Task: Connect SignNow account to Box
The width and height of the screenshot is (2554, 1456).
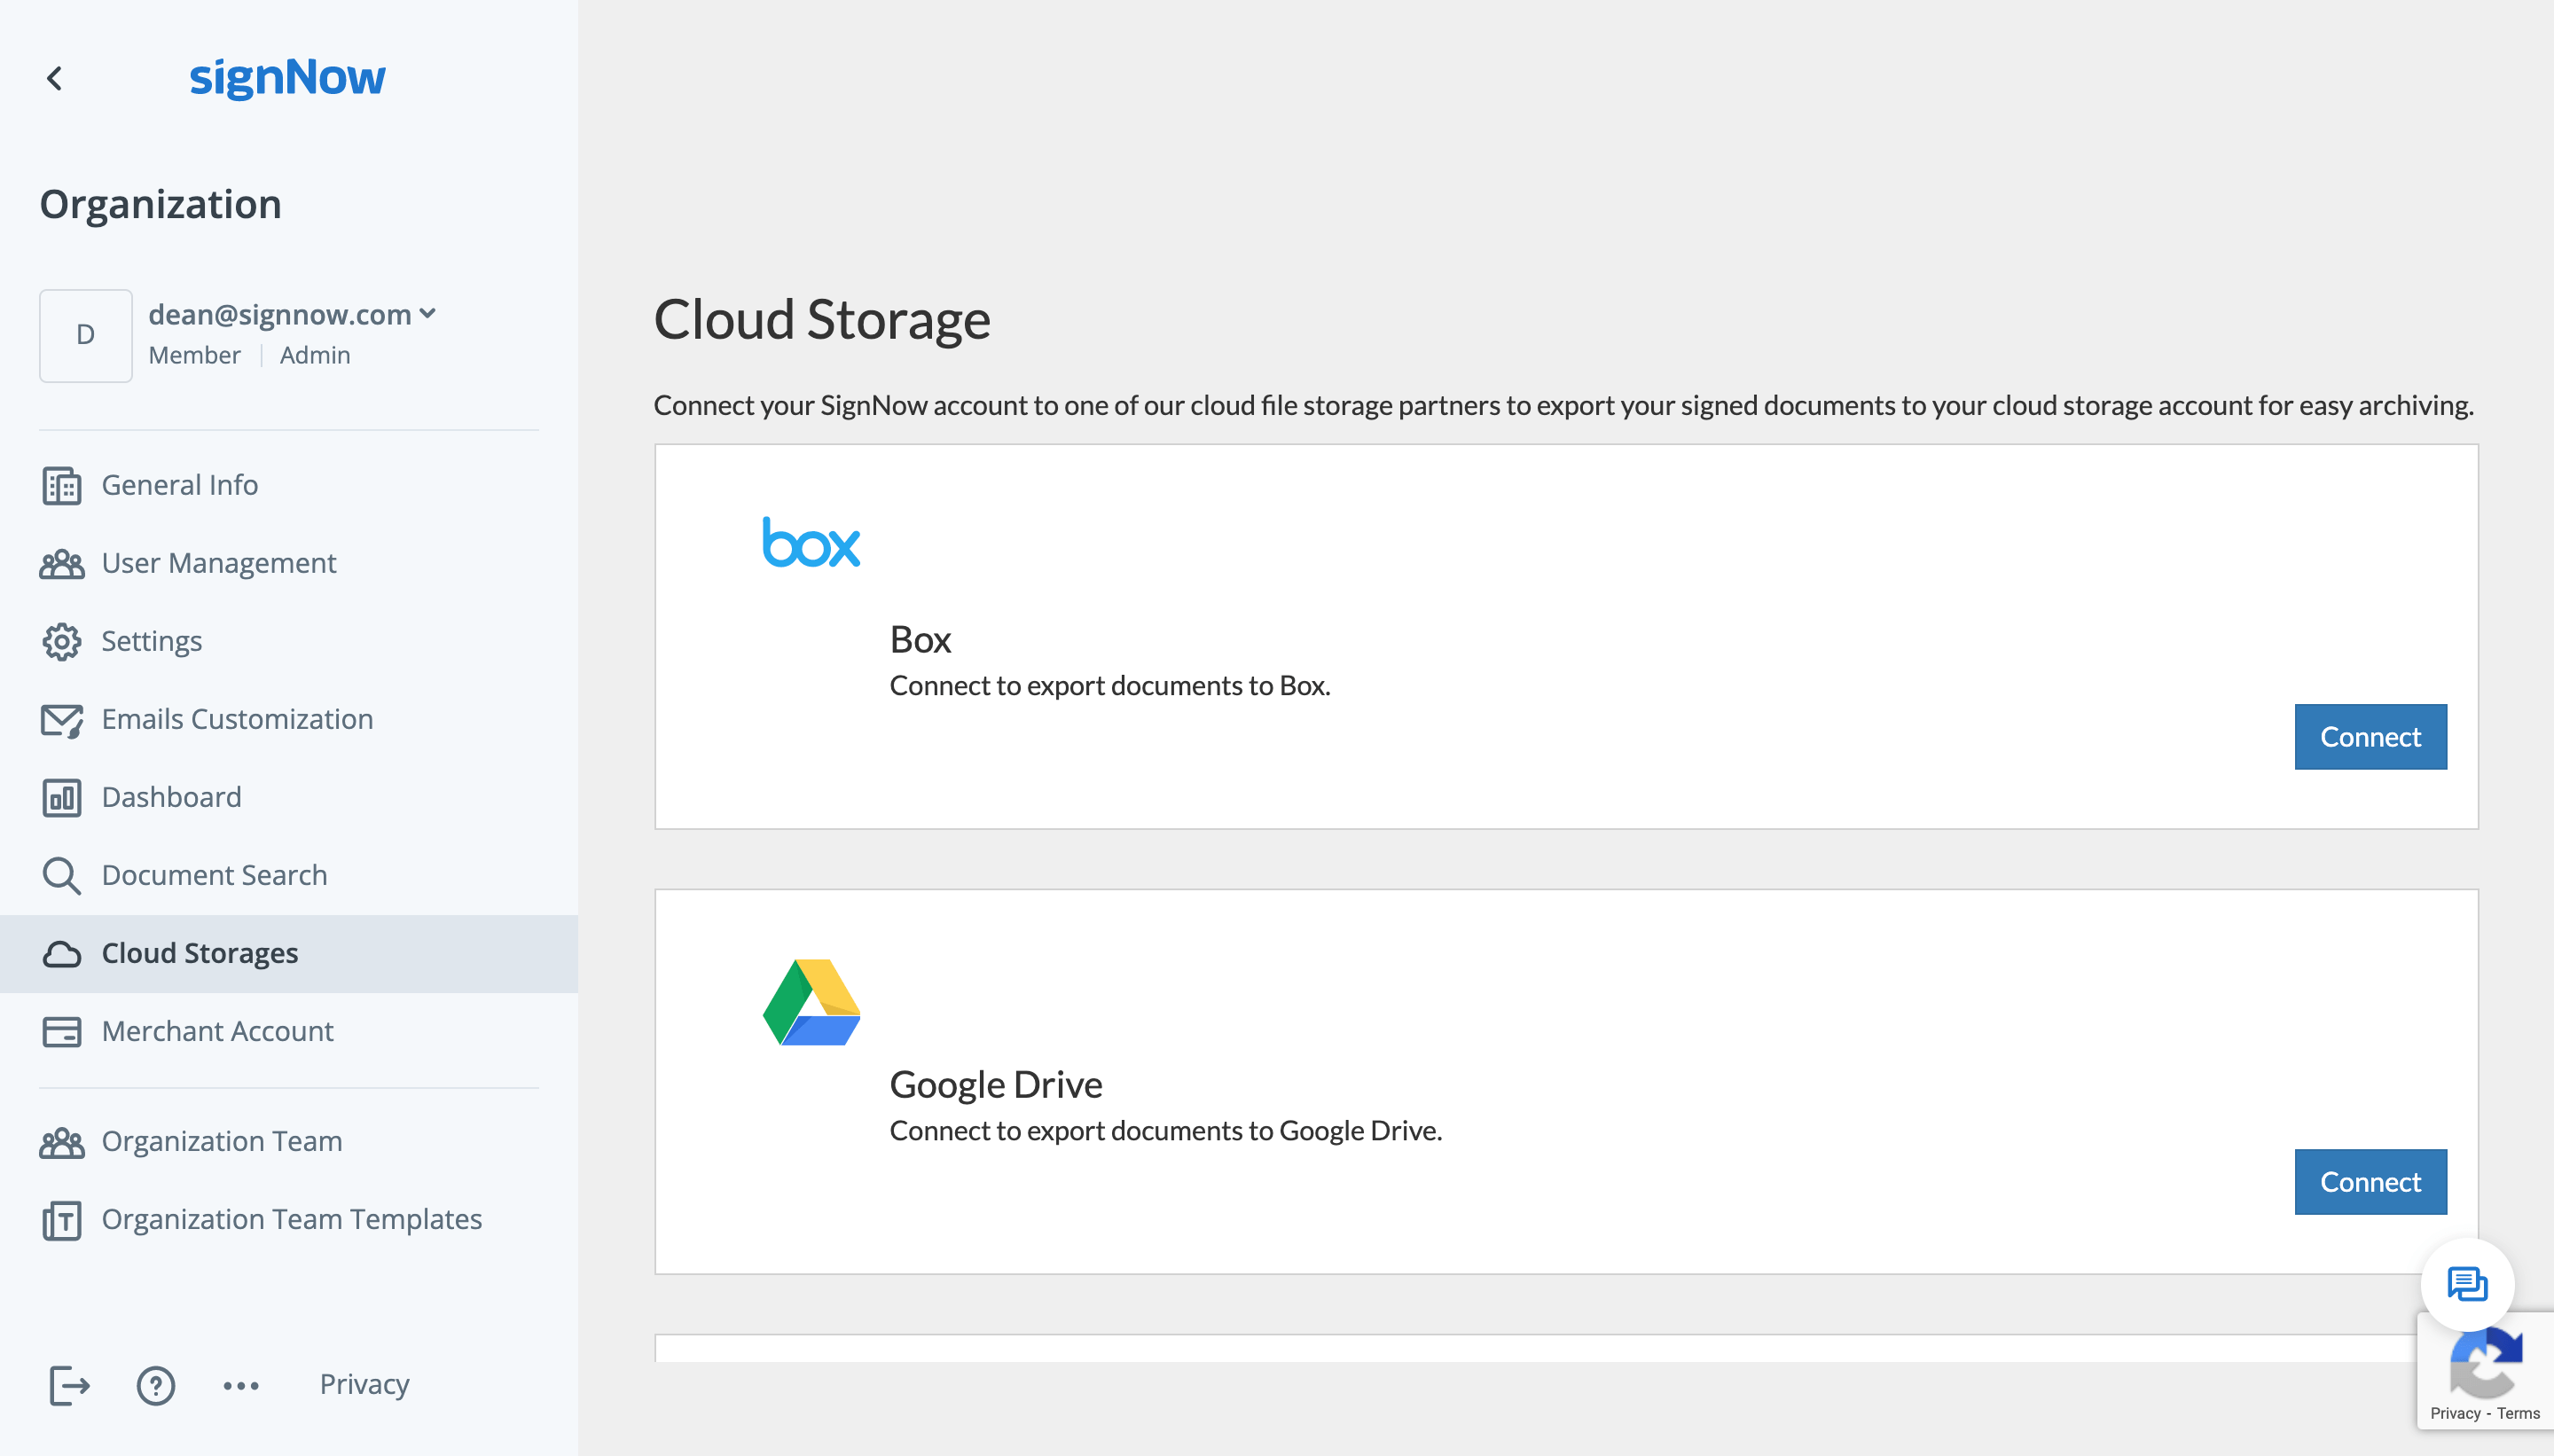Action: click(2371, 737)
